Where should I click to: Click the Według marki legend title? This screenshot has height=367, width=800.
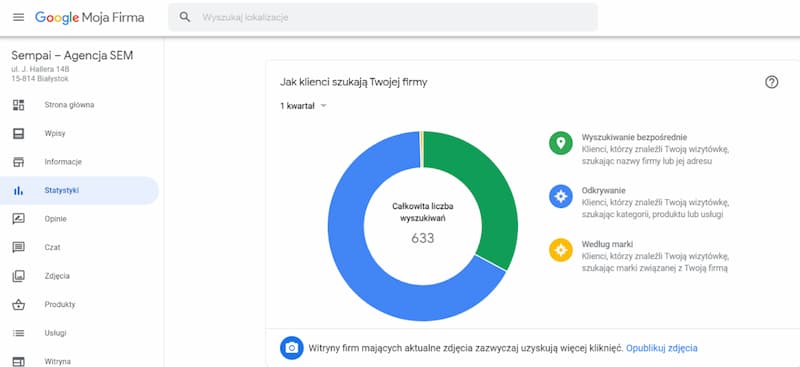coord(607,244)
